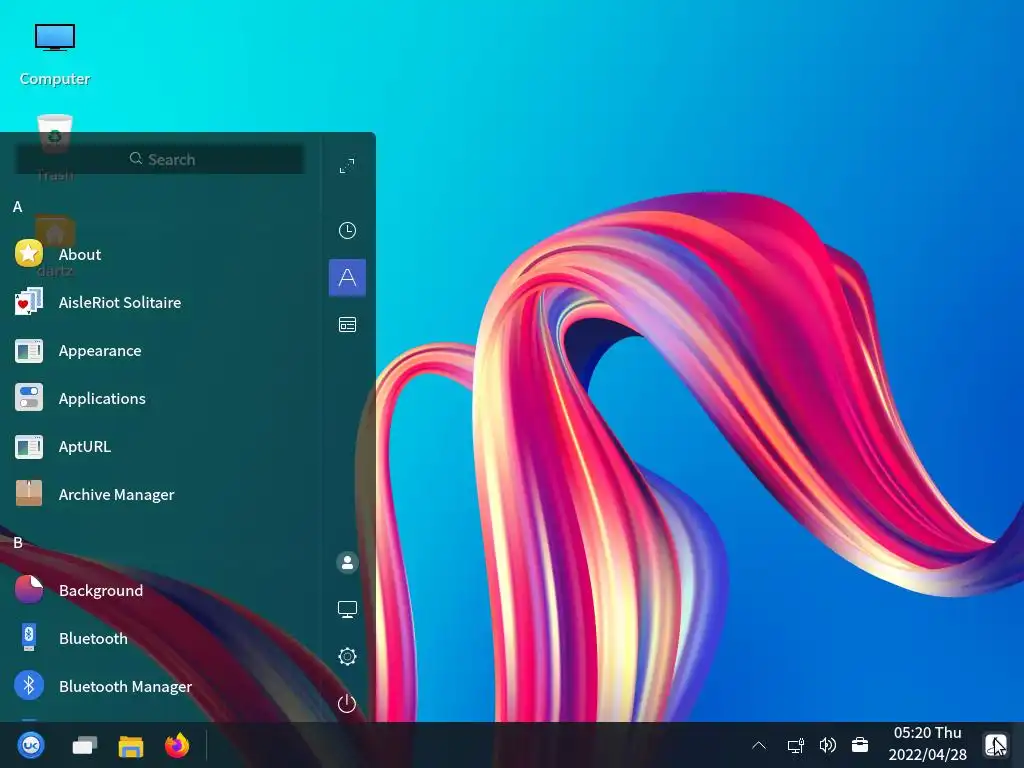This screenshot has width=1024, height=768.
Task: Open the user account icon in menu sidebar
Action: click(347, 562)
